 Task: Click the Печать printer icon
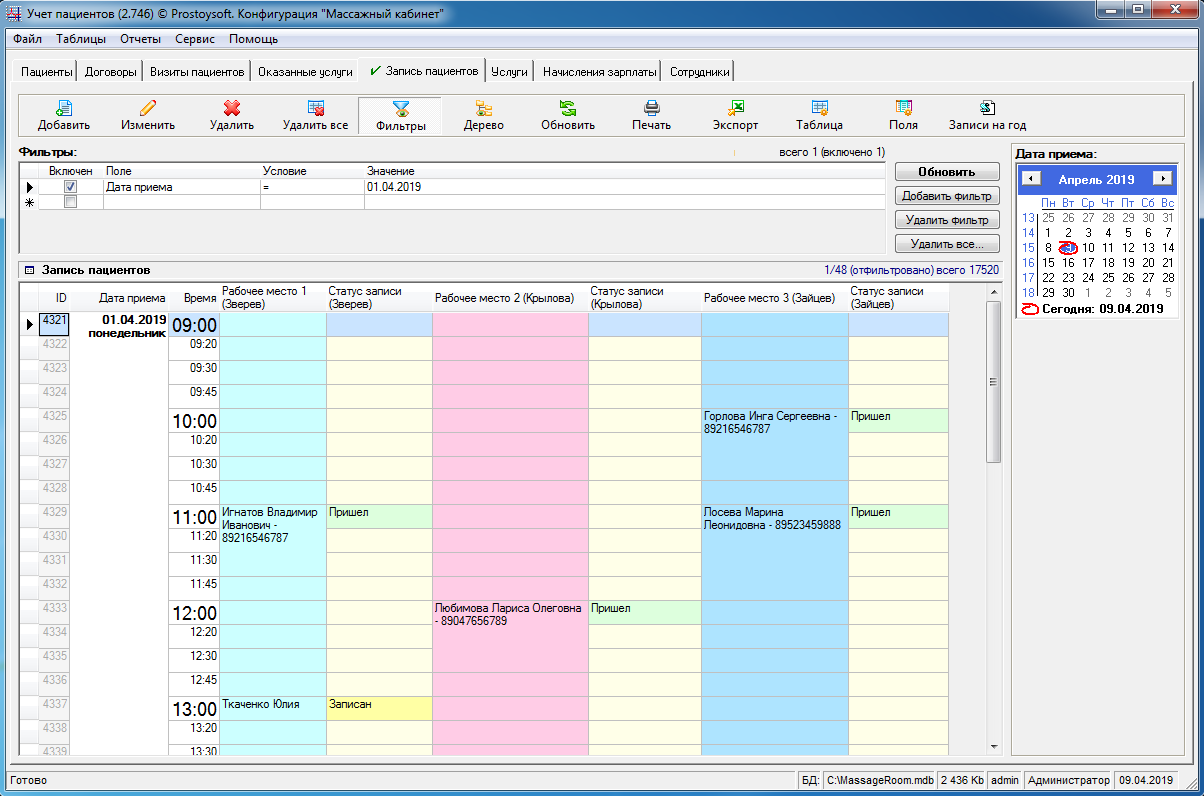click(651, 108)
